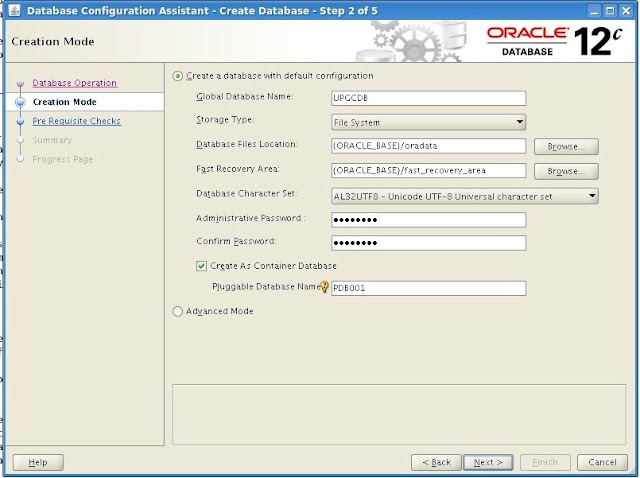The height and width of the screenshot is (478, 640).
Task: Browse for Database Files Location
Action: click(x=566, y=147)
